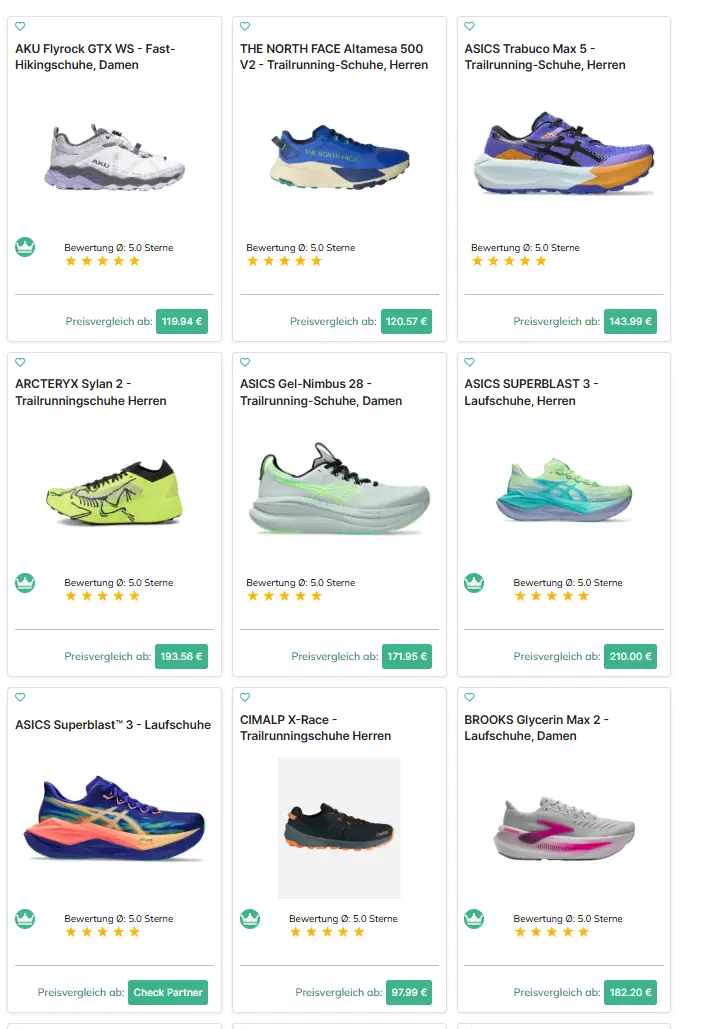Toggle favorite heart for ASICS Gel-Nimbus 28
This screenshot has height=1029, width=702.
click(245, 362)
